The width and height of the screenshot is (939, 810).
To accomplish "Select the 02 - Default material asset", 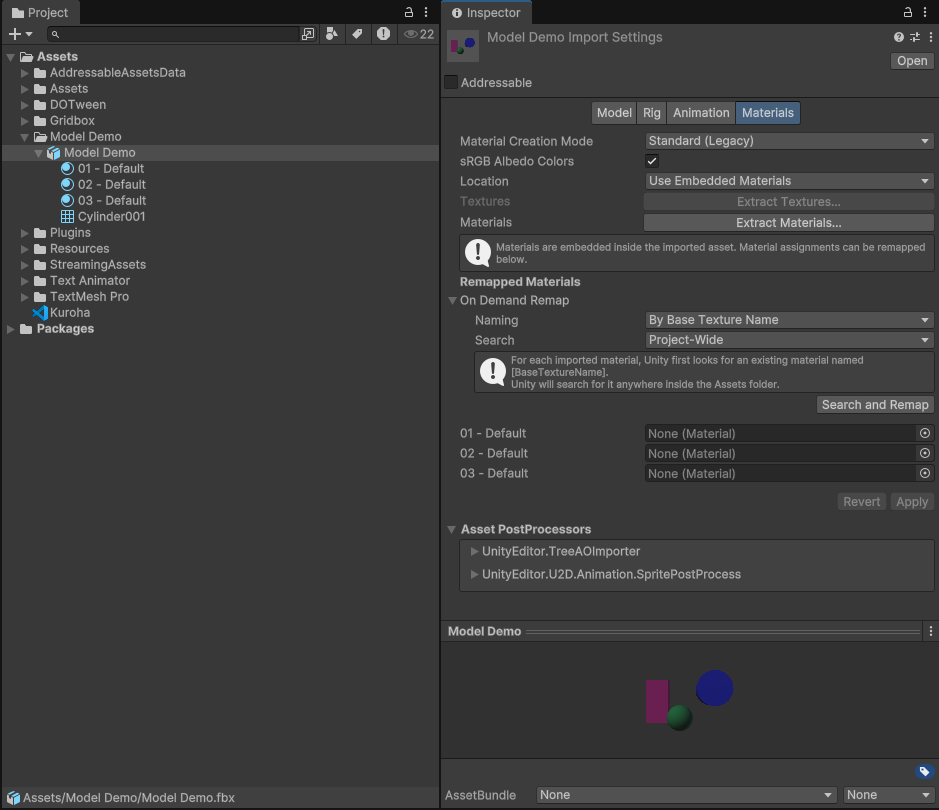I will click(111, 185).
